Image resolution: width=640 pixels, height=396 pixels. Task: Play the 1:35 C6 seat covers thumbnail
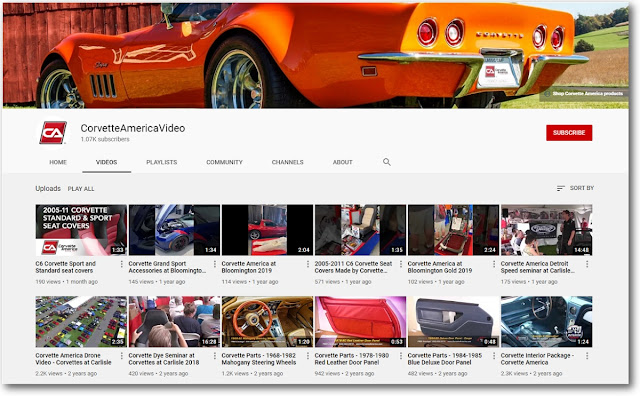point(360,230)
